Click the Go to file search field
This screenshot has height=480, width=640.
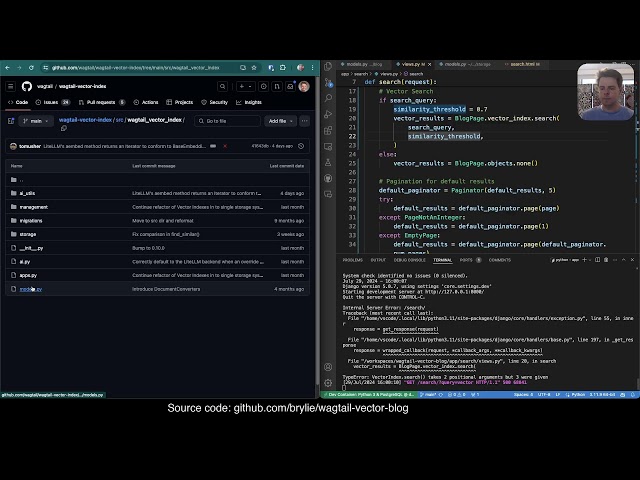coord(227,121)
